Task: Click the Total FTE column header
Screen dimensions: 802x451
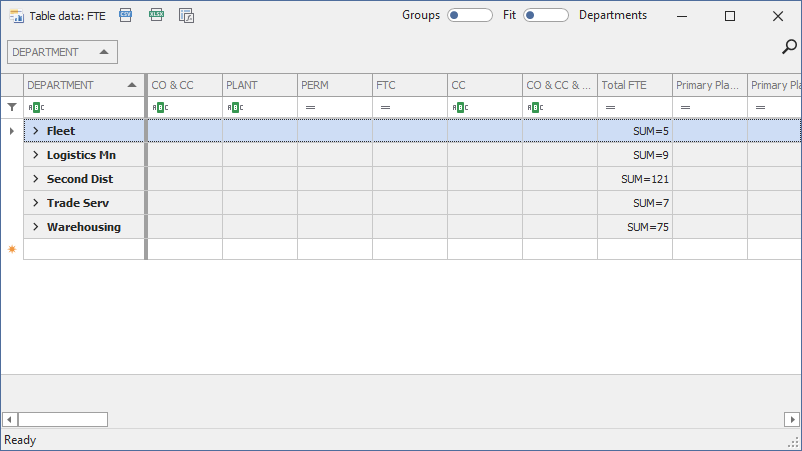Action: pyautogui.click(x=634, y=85)
